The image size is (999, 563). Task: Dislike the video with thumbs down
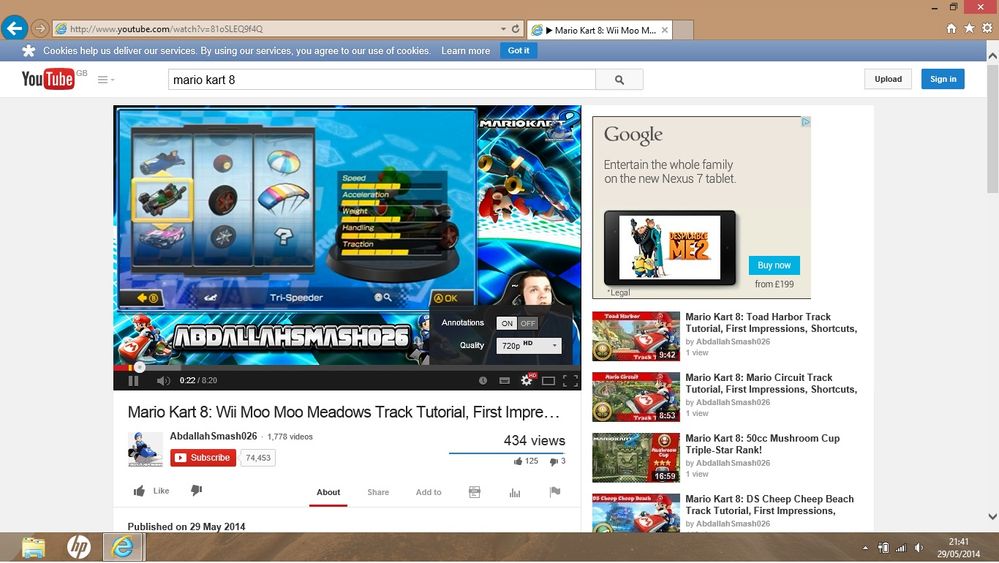(x=196, y=490)
